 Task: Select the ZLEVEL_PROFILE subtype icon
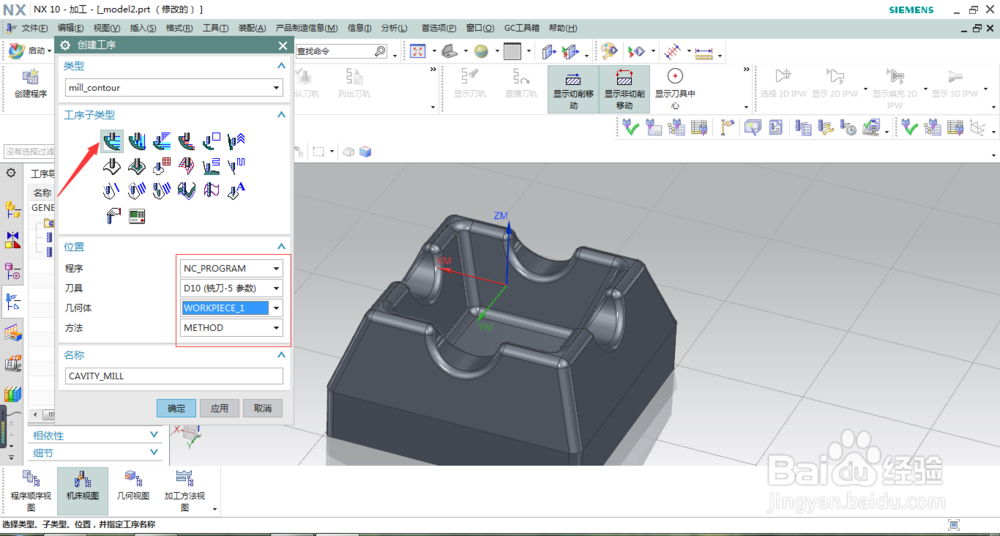pos(212,140)
